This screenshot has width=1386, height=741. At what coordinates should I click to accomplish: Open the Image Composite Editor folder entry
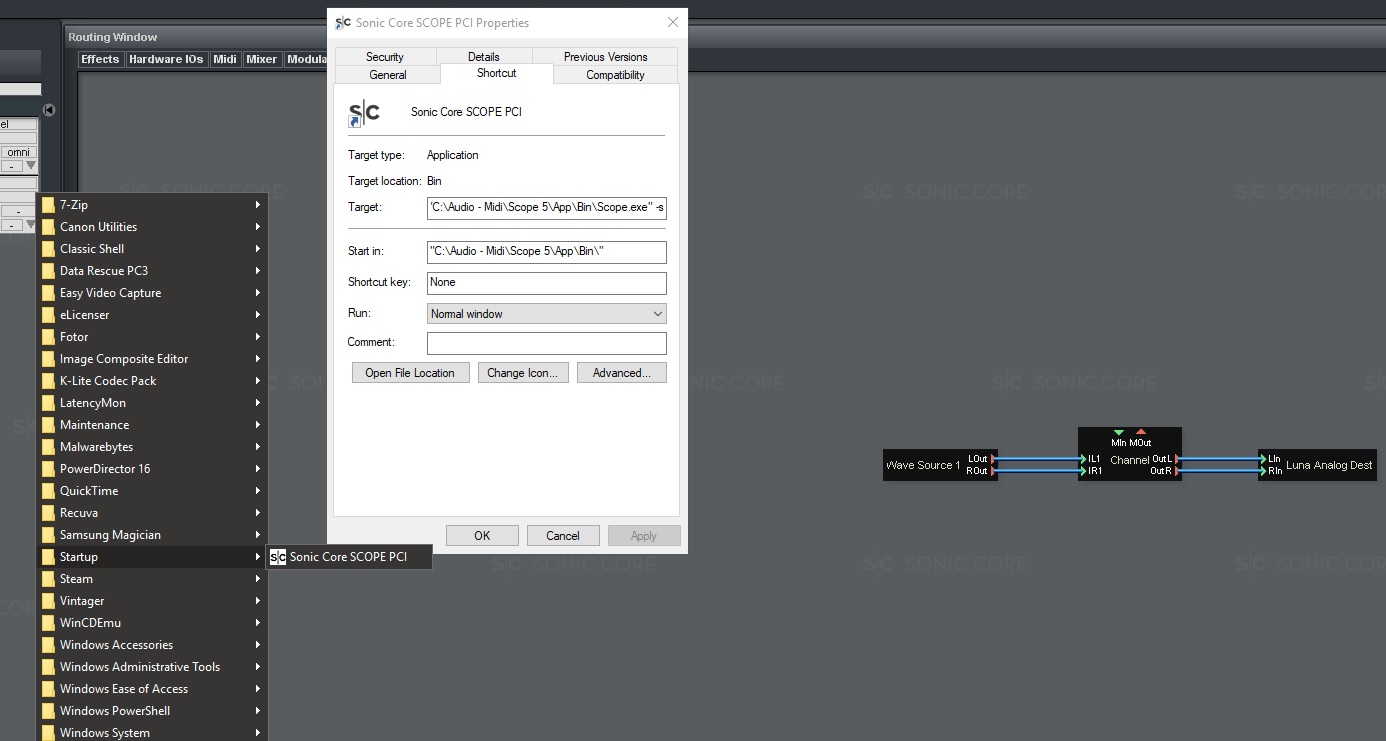point(151,359)
